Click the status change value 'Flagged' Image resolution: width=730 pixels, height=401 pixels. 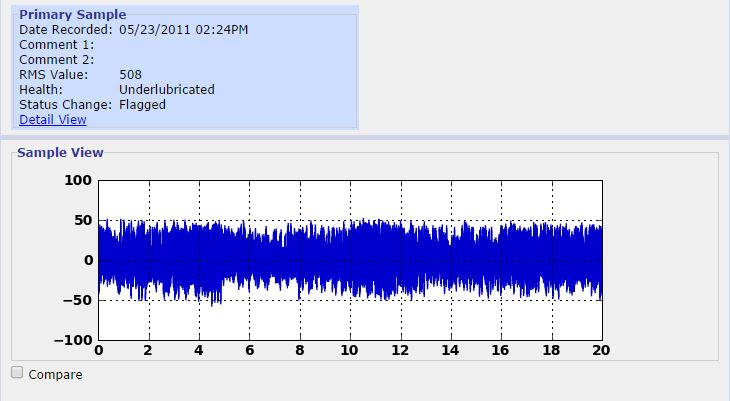(142, 105)
